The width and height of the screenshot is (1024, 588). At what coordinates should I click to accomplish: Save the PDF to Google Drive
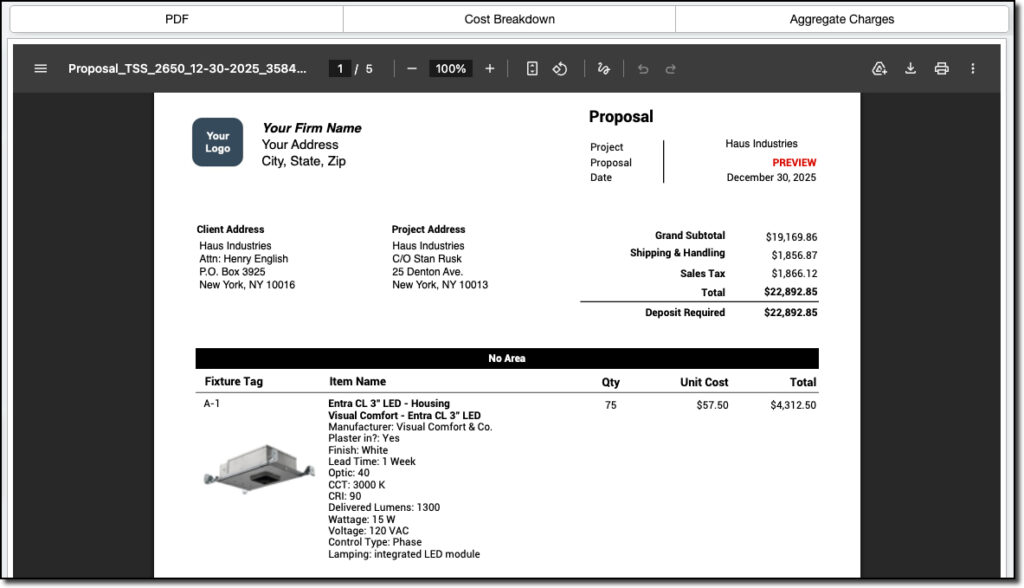click(x=879, y=69)
